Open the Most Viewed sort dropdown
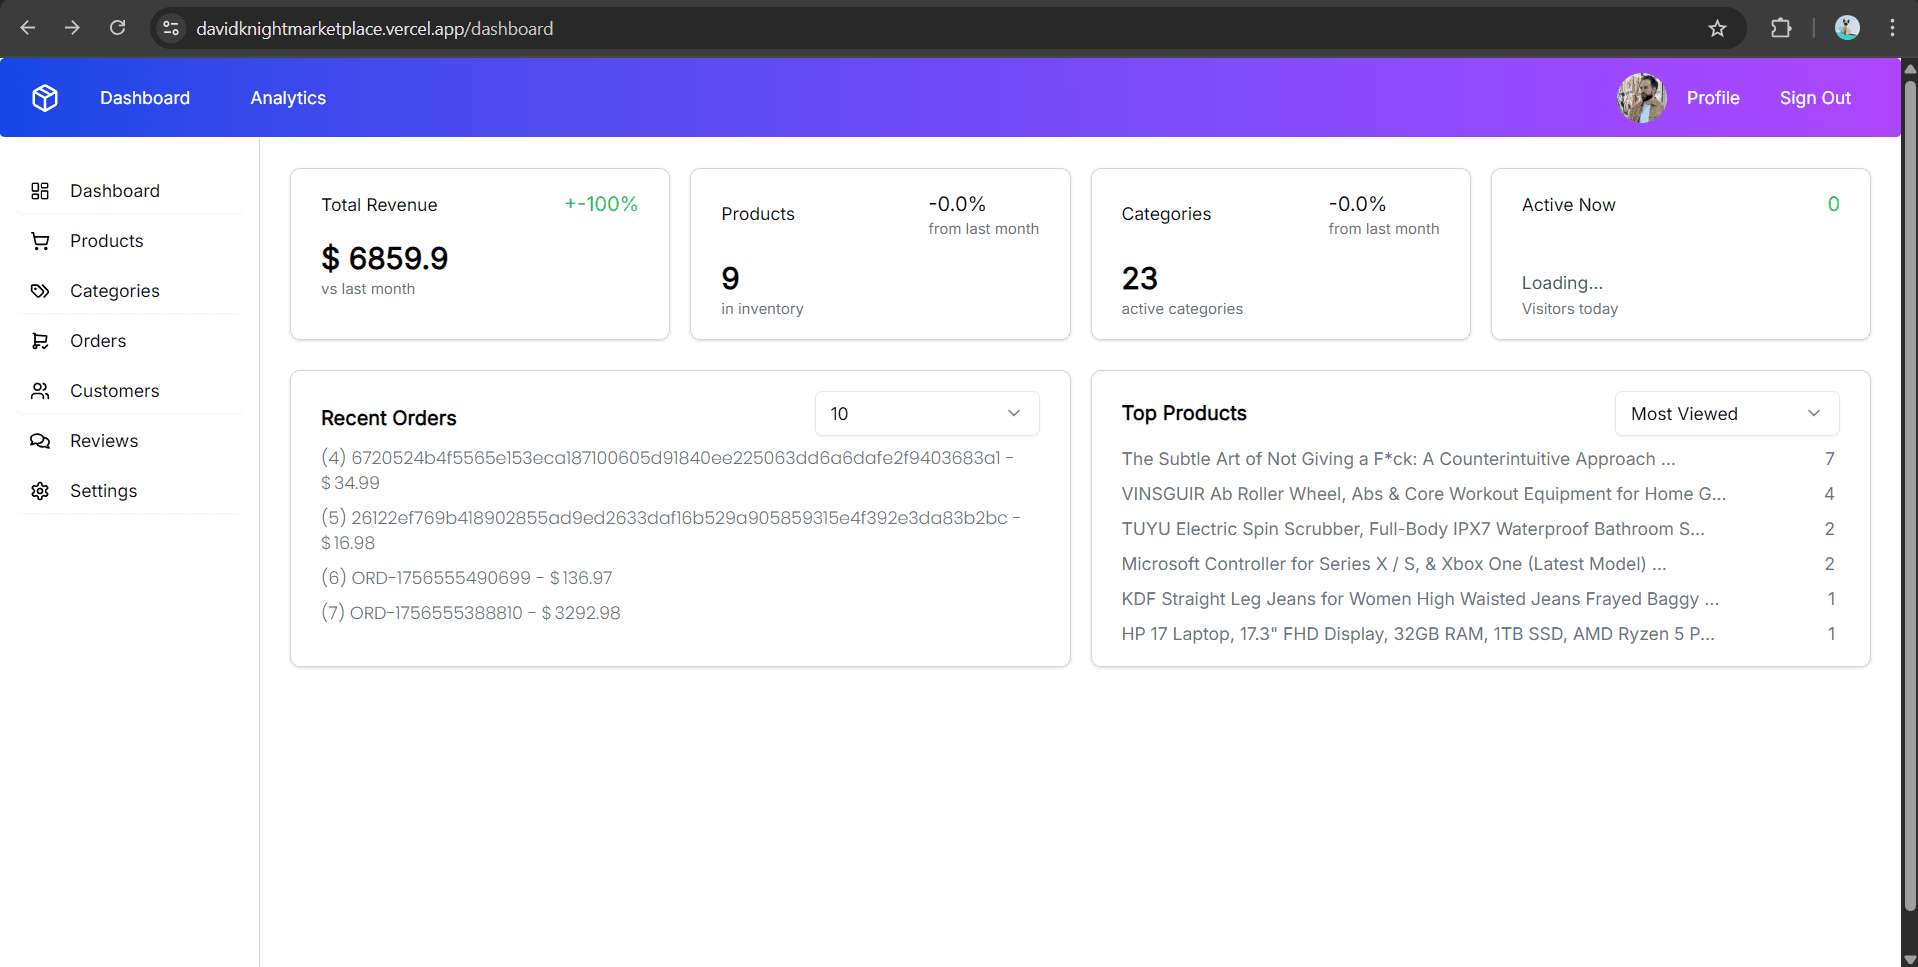Viewport: 1918px width, 967px height. 1726,414
